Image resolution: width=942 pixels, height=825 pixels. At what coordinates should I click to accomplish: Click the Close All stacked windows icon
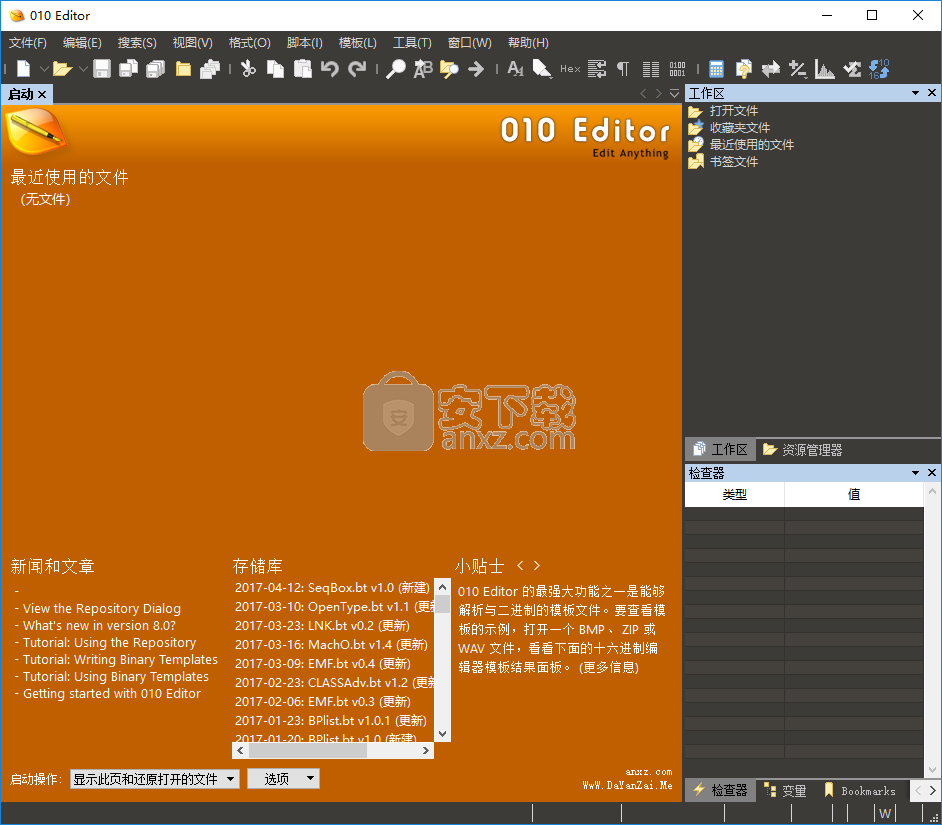[210, 69]
